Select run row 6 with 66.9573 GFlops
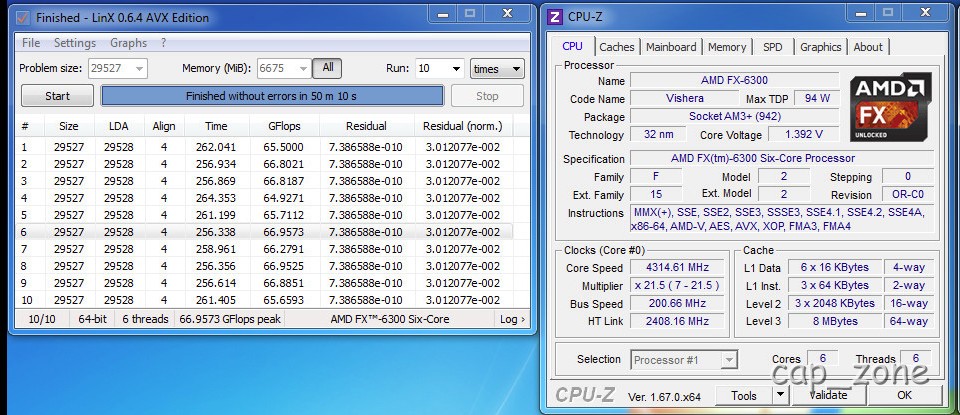Viewport: 960px width, 415px height. click(263, 232)
